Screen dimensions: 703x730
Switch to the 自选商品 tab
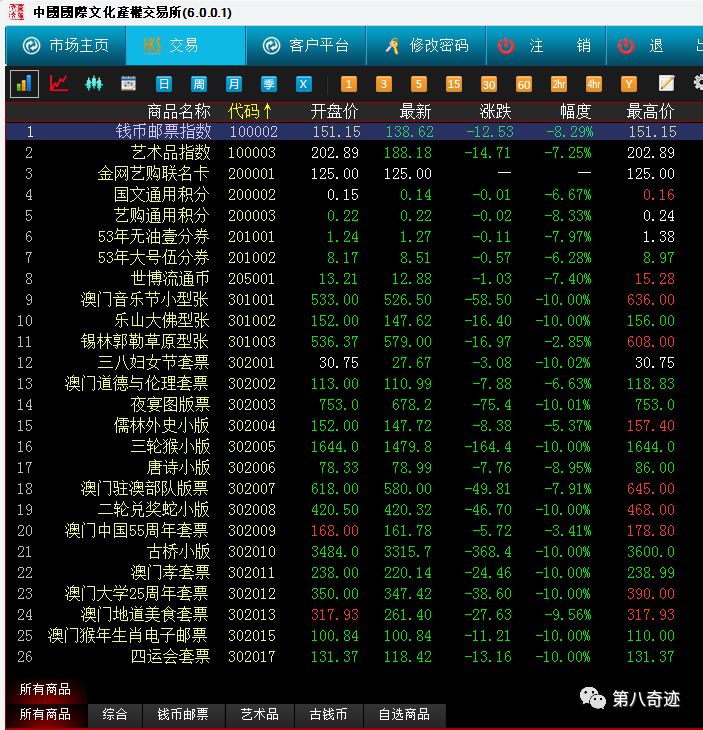tap(404, 714)
